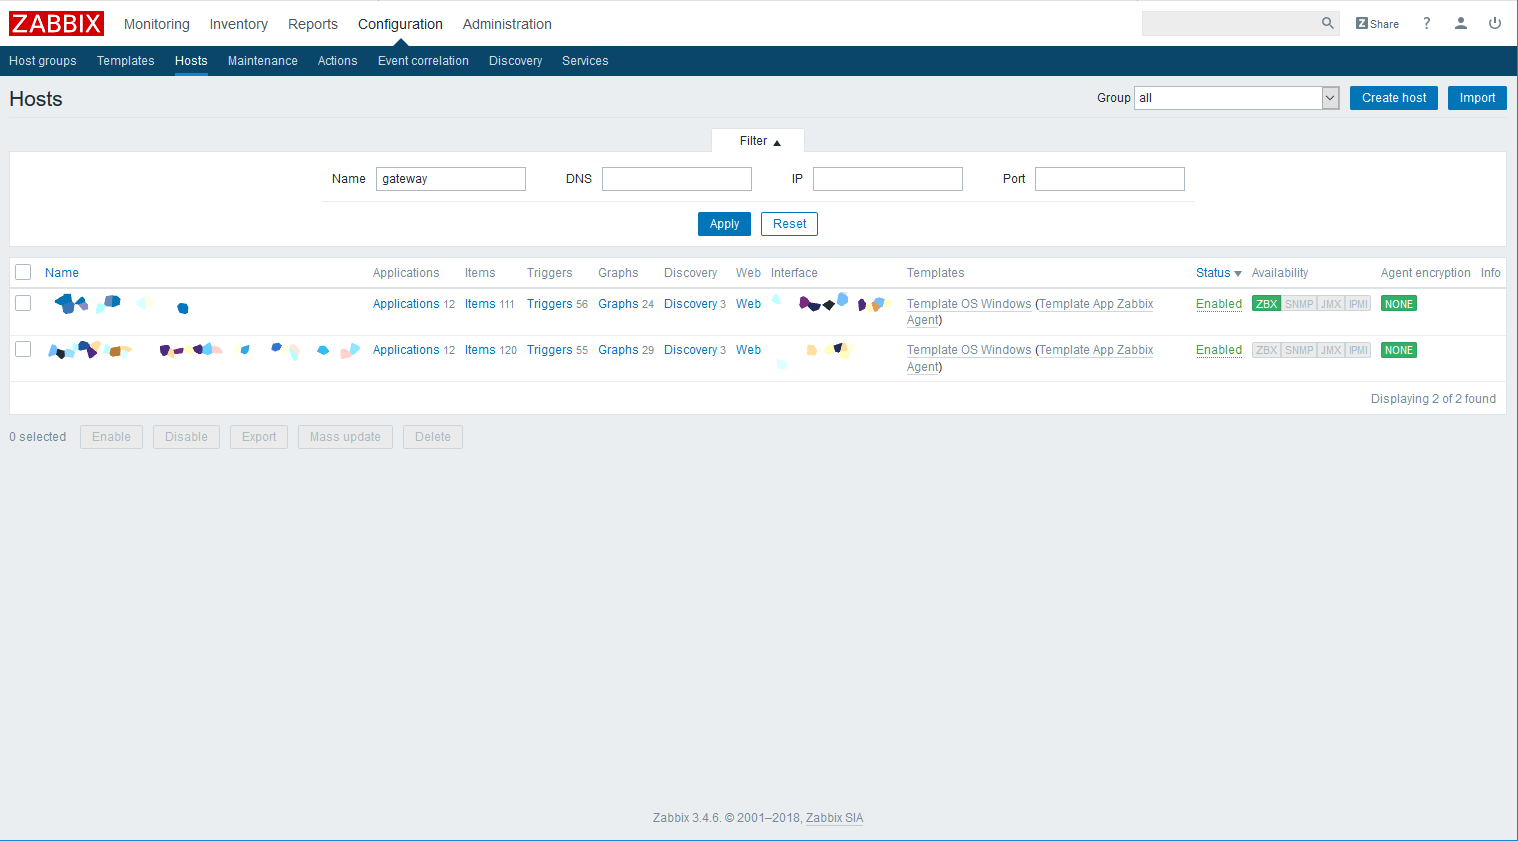Click green ZBX availability badge in first row
1518x841 pixels.
(x=1266, y=304)
